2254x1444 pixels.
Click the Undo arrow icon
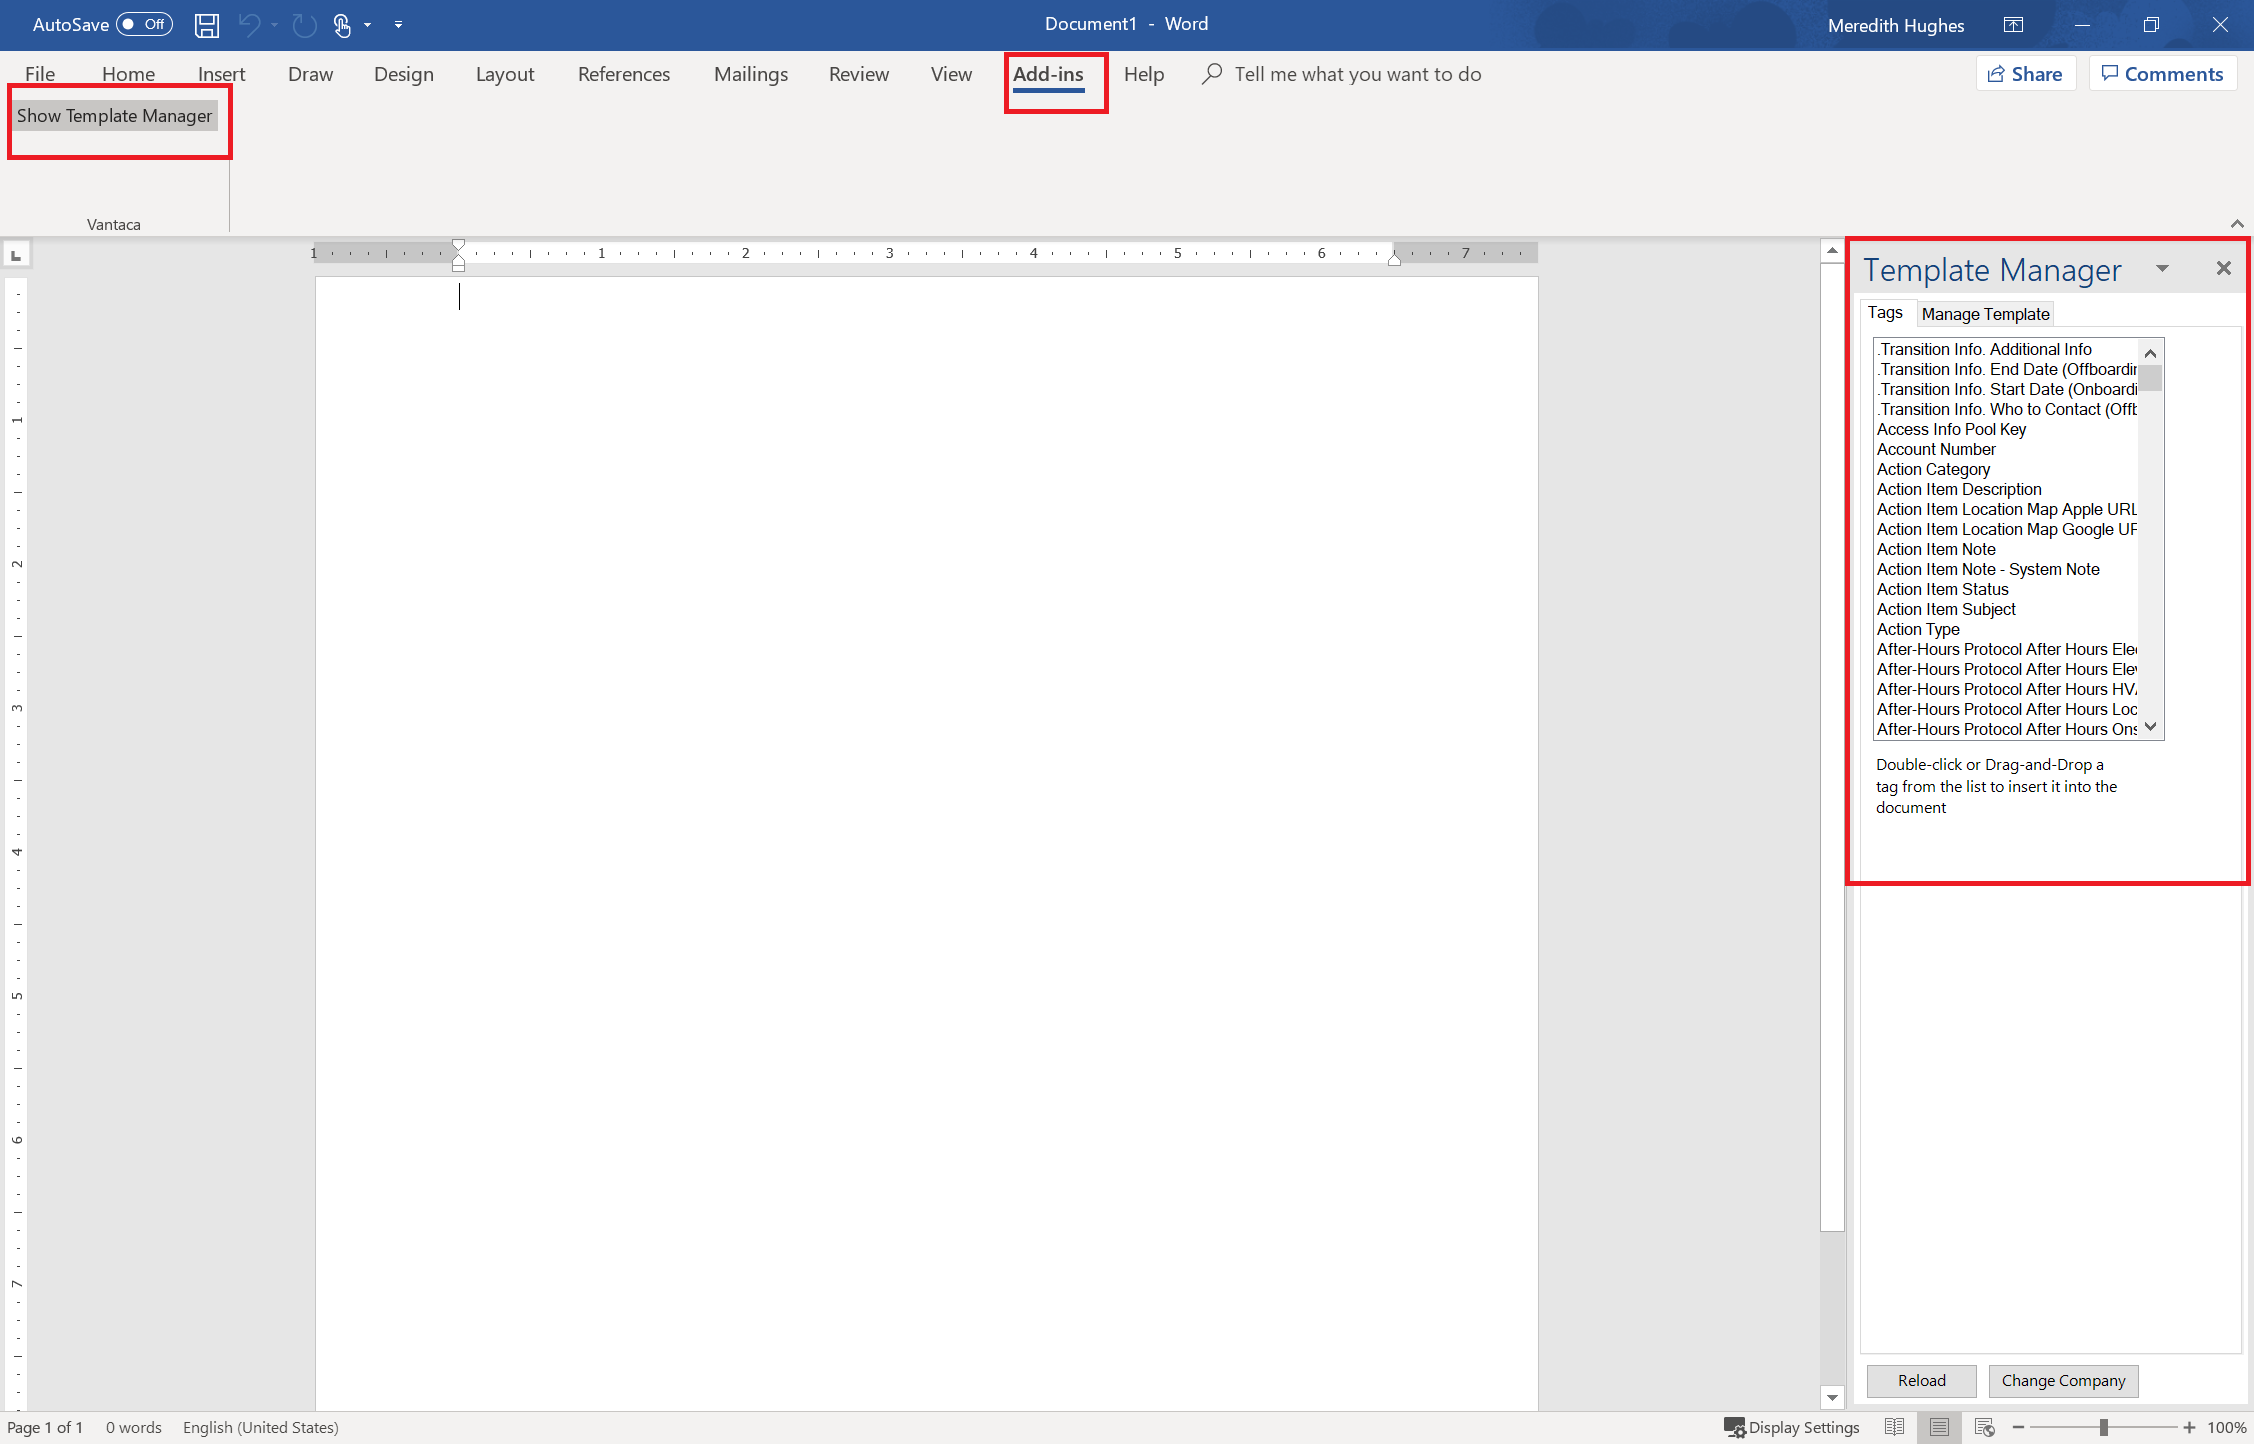tap(250, 25)
